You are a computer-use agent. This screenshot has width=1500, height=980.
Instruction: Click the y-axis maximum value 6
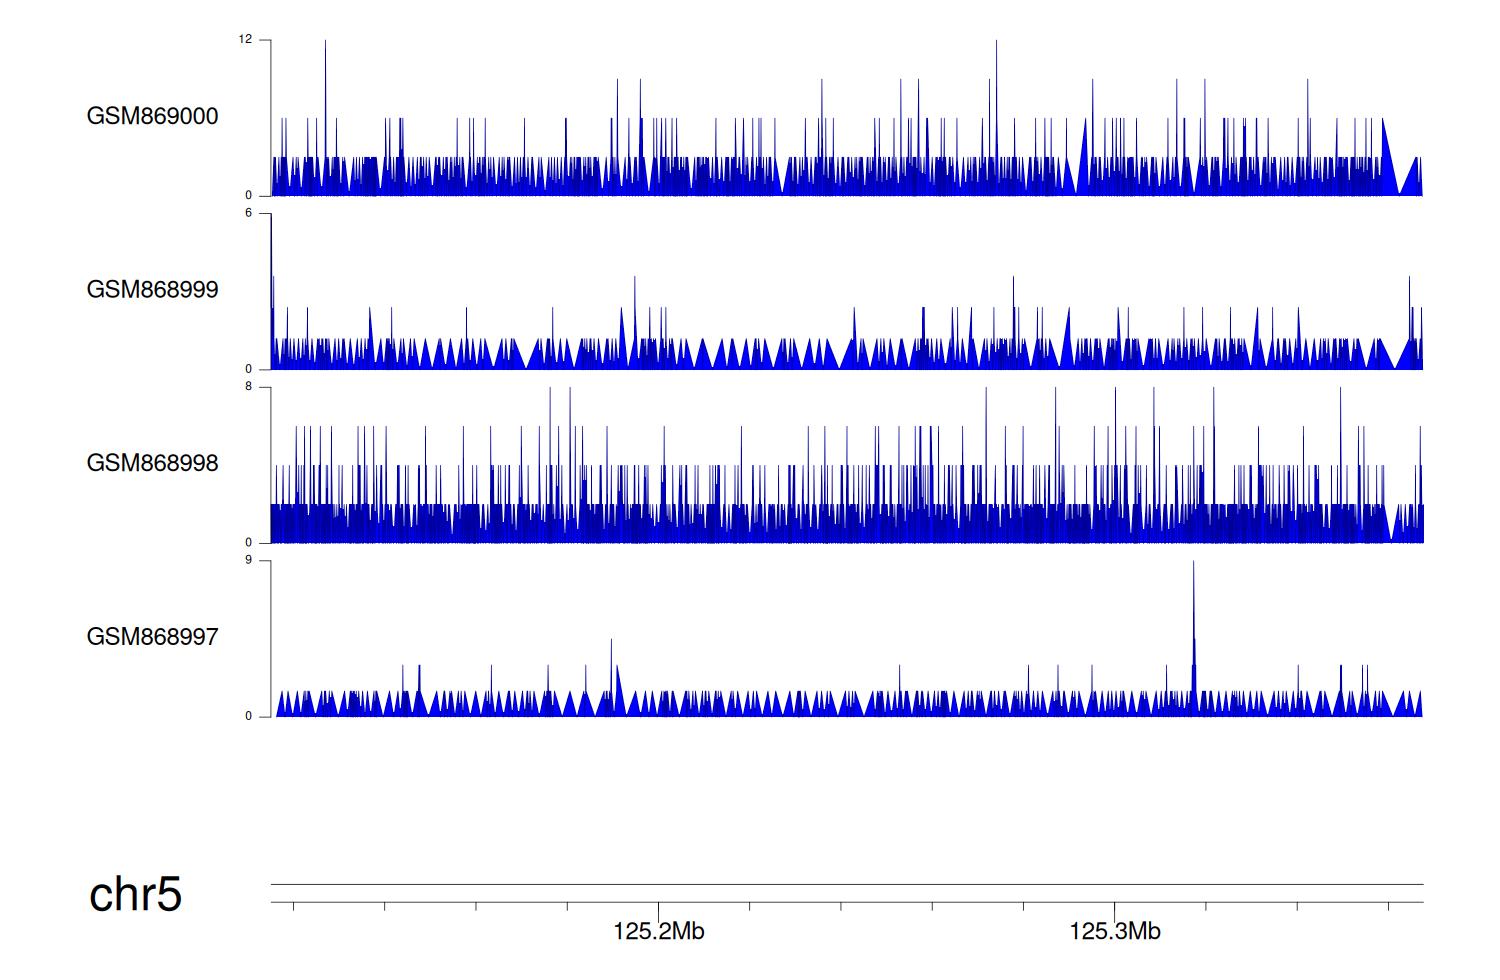tap(248, 213)
